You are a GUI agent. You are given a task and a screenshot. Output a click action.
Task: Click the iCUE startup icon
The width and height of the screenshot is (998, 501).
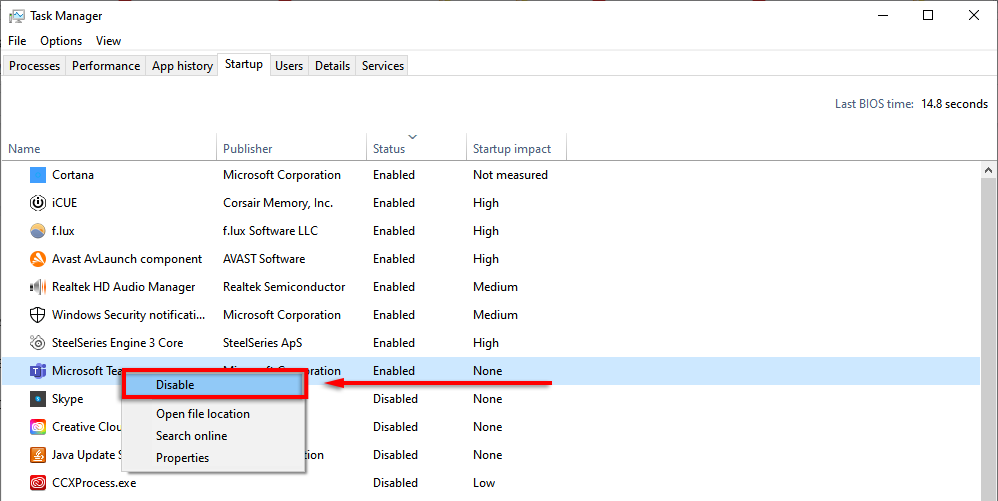coord(38,203)
